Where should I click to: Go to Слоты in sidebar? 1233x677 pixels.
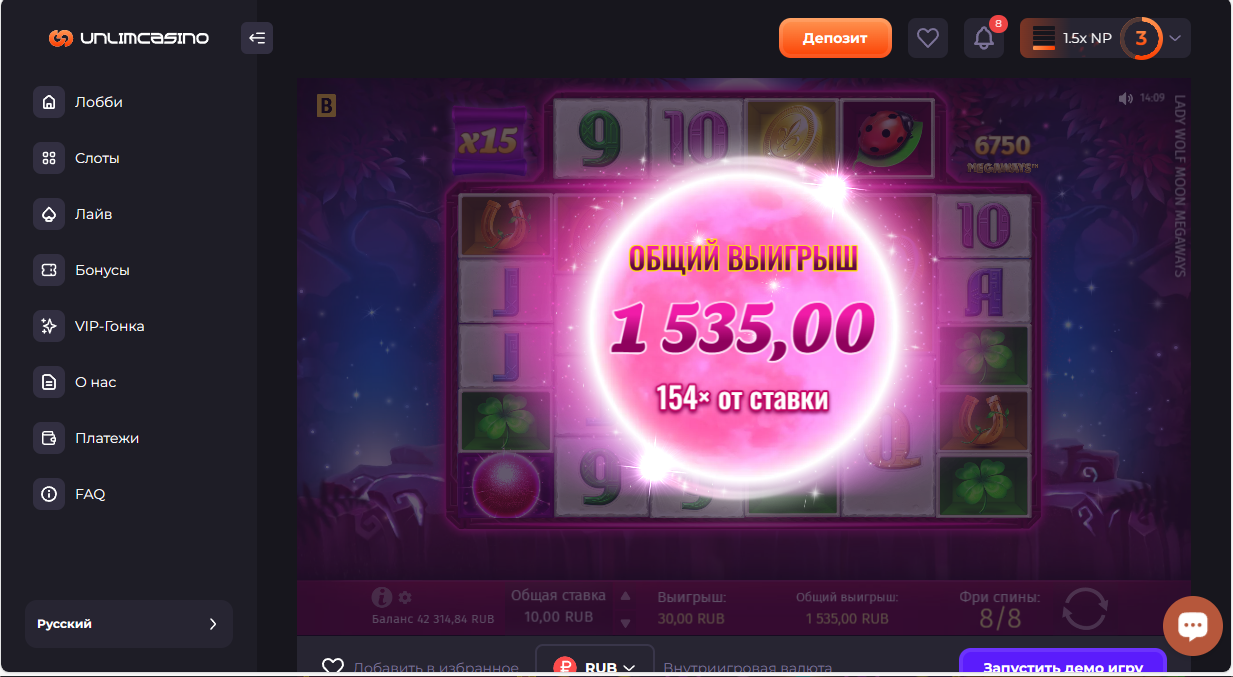tap(97, 158)
